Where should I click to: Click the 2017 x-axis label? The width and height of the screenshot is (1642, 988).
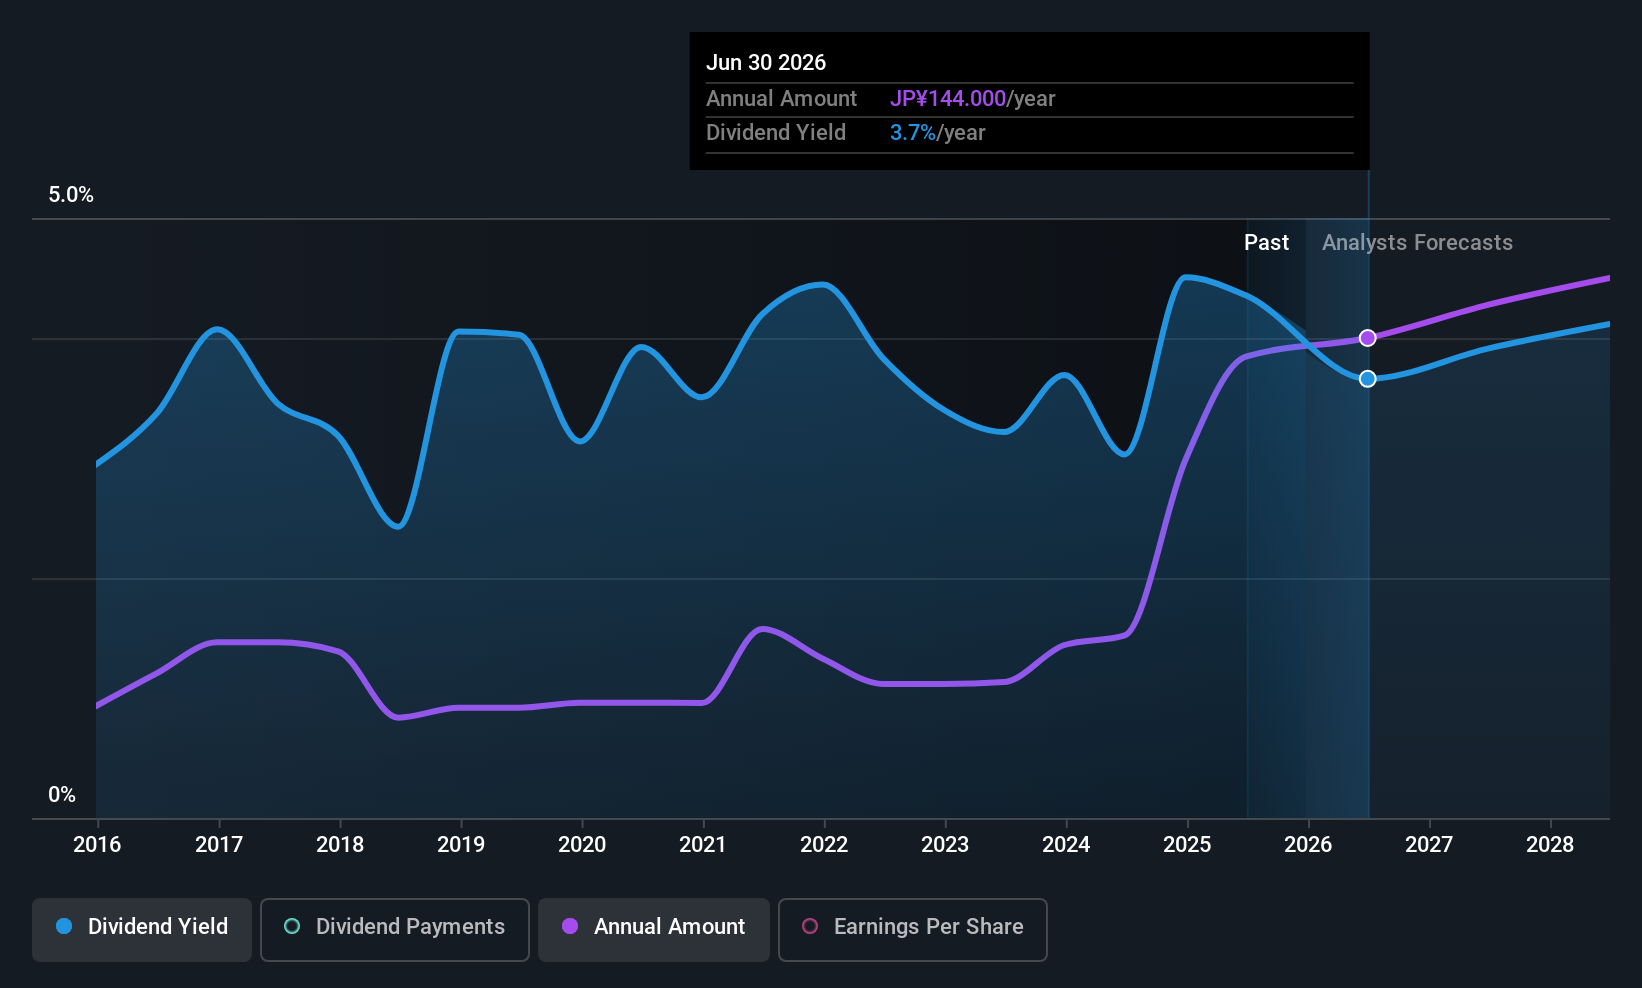point(219,845)
